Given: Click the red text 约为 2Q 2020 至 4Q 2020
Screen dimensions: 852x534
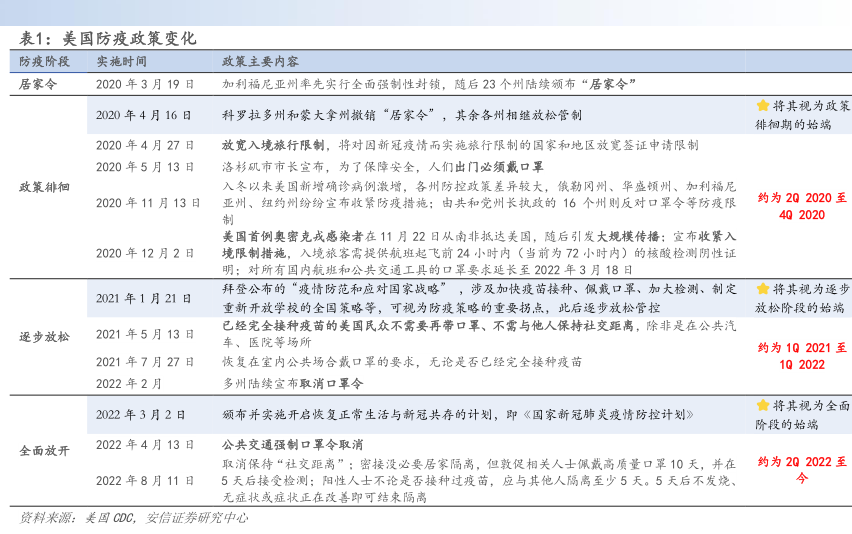Looking at the screenshot, I should click(802, 206).
